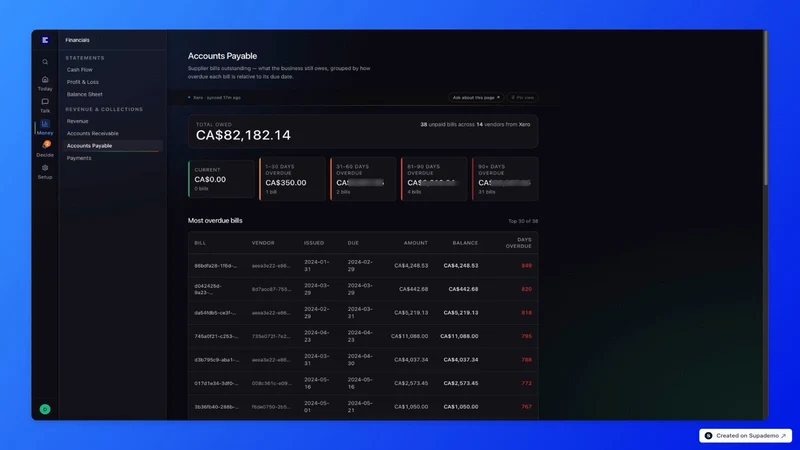Open the Balance Sheet page

tap(85, 94)
